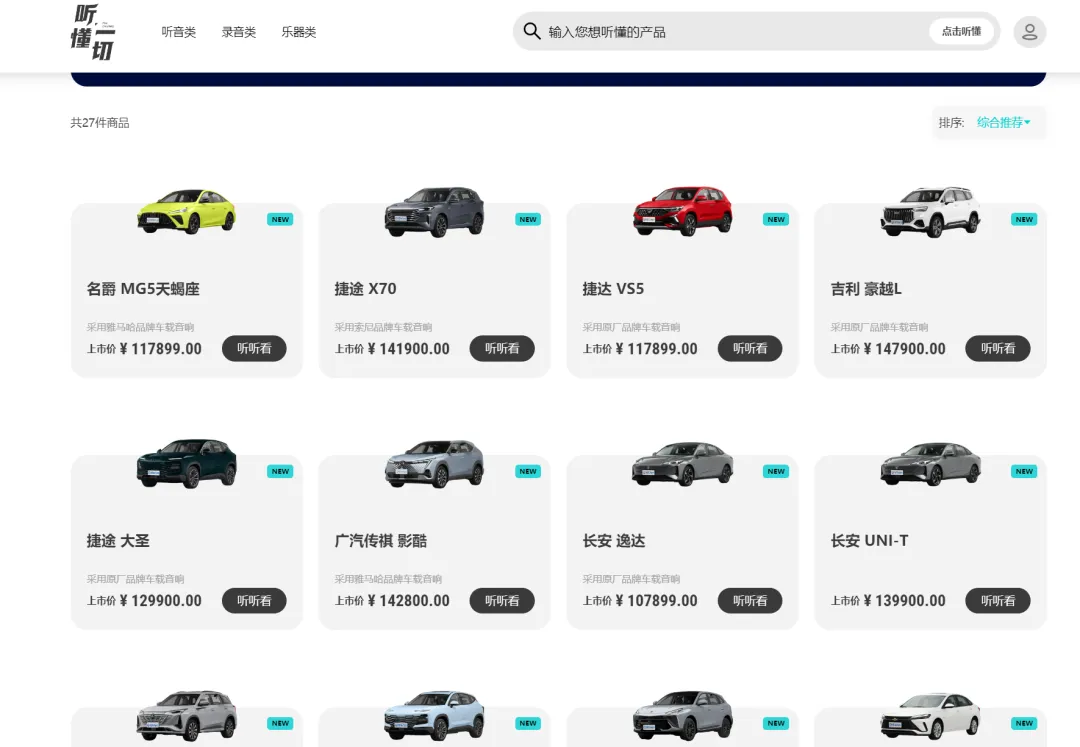
Task: Click the NEW badge on 捷途 大圣
Action: (x=280, y=471)
